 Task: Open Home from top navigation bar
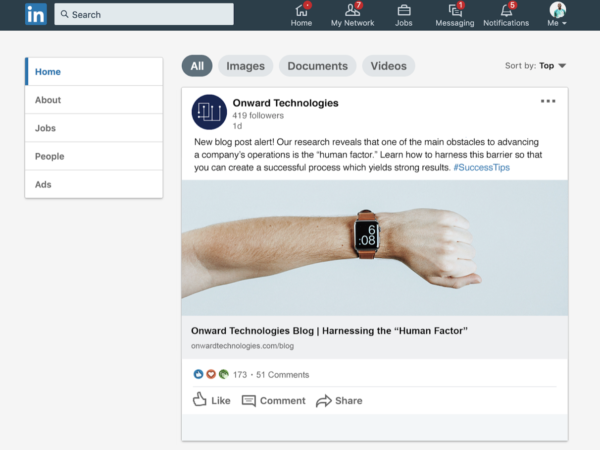click(x=301, y=15)
